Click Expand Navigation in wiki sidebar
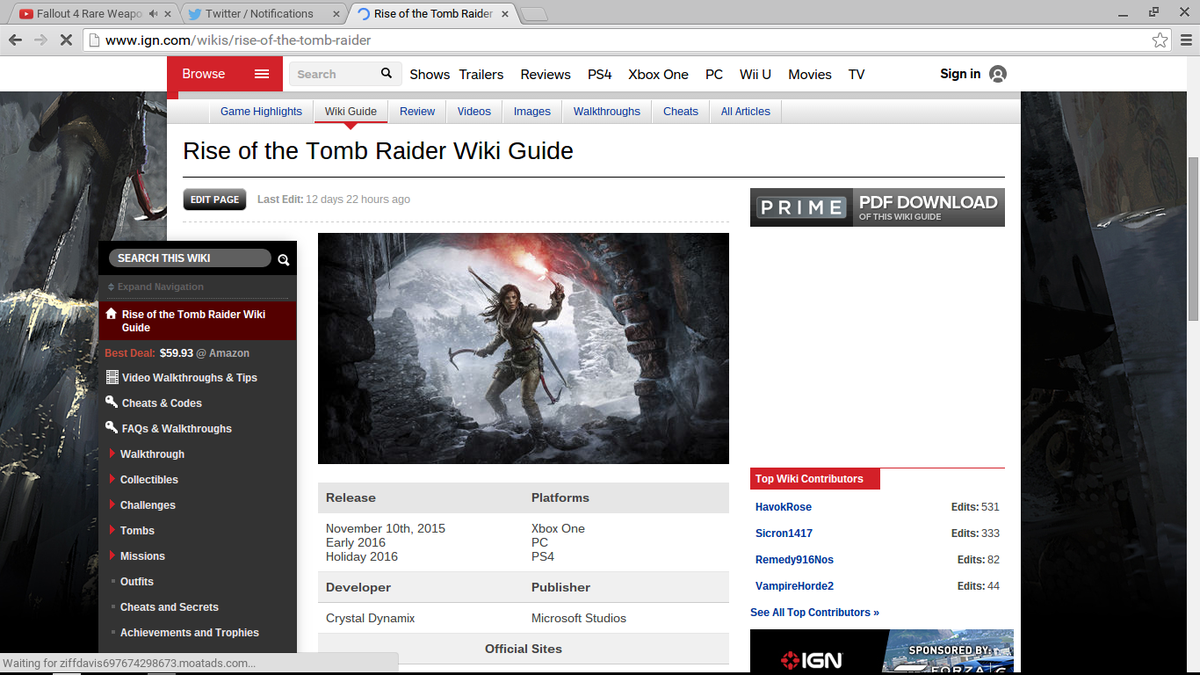Viewport: 1200px width, 675px height. tap(155, 287)
